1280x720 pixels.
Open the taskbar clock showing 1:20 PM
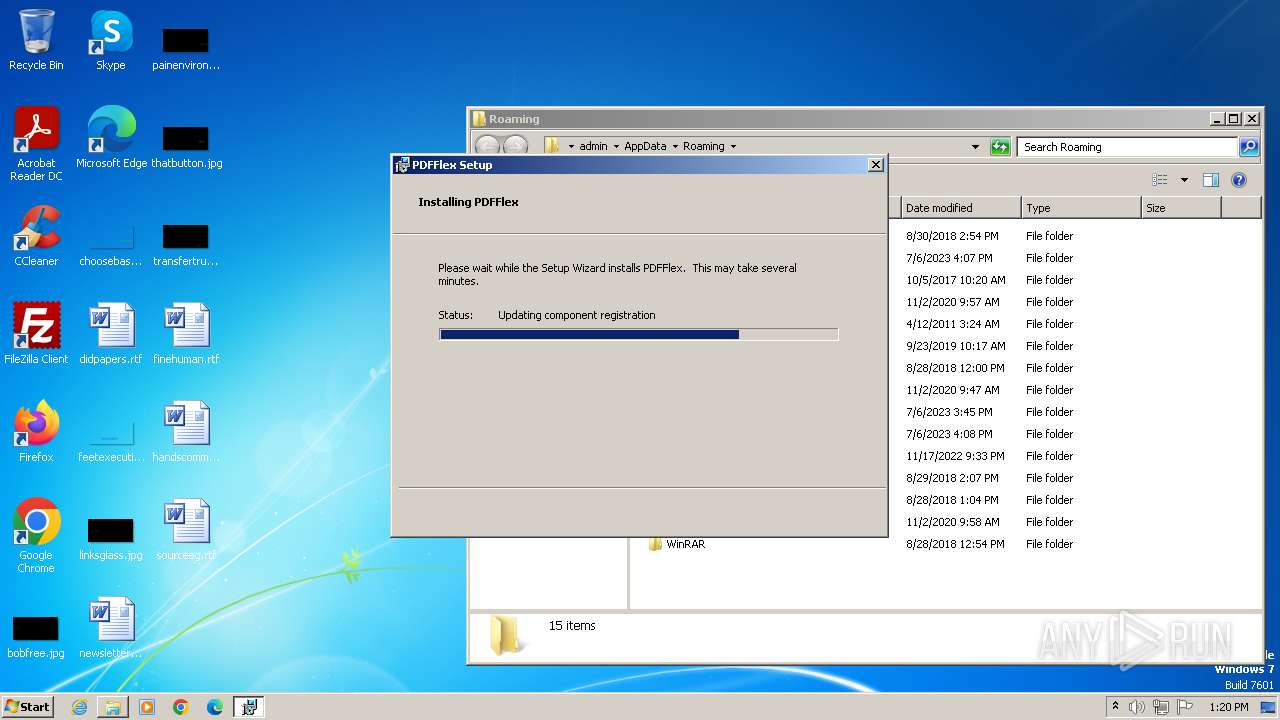(1229, 707)
